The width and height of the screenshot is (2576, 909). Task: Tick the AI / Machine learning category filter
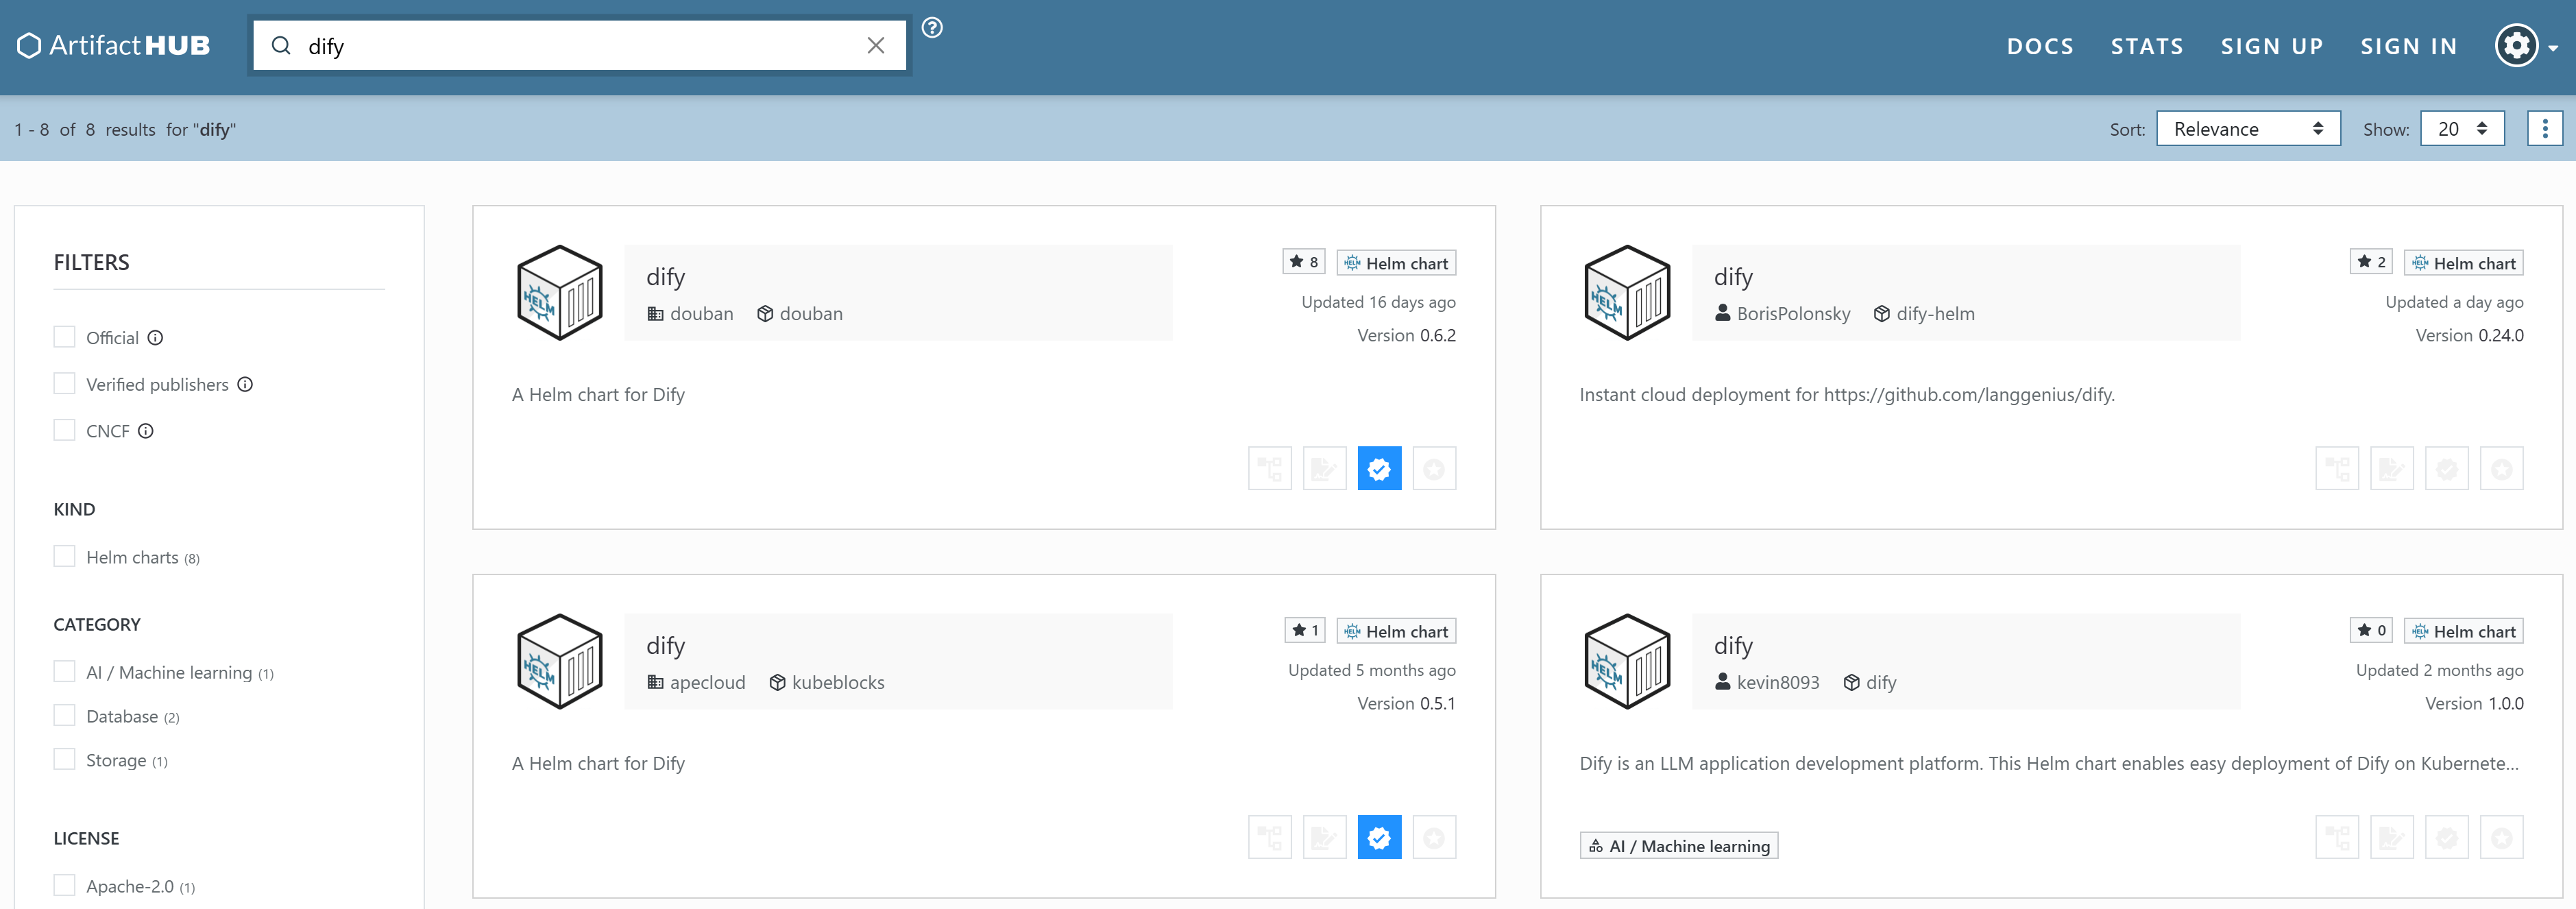65,672
